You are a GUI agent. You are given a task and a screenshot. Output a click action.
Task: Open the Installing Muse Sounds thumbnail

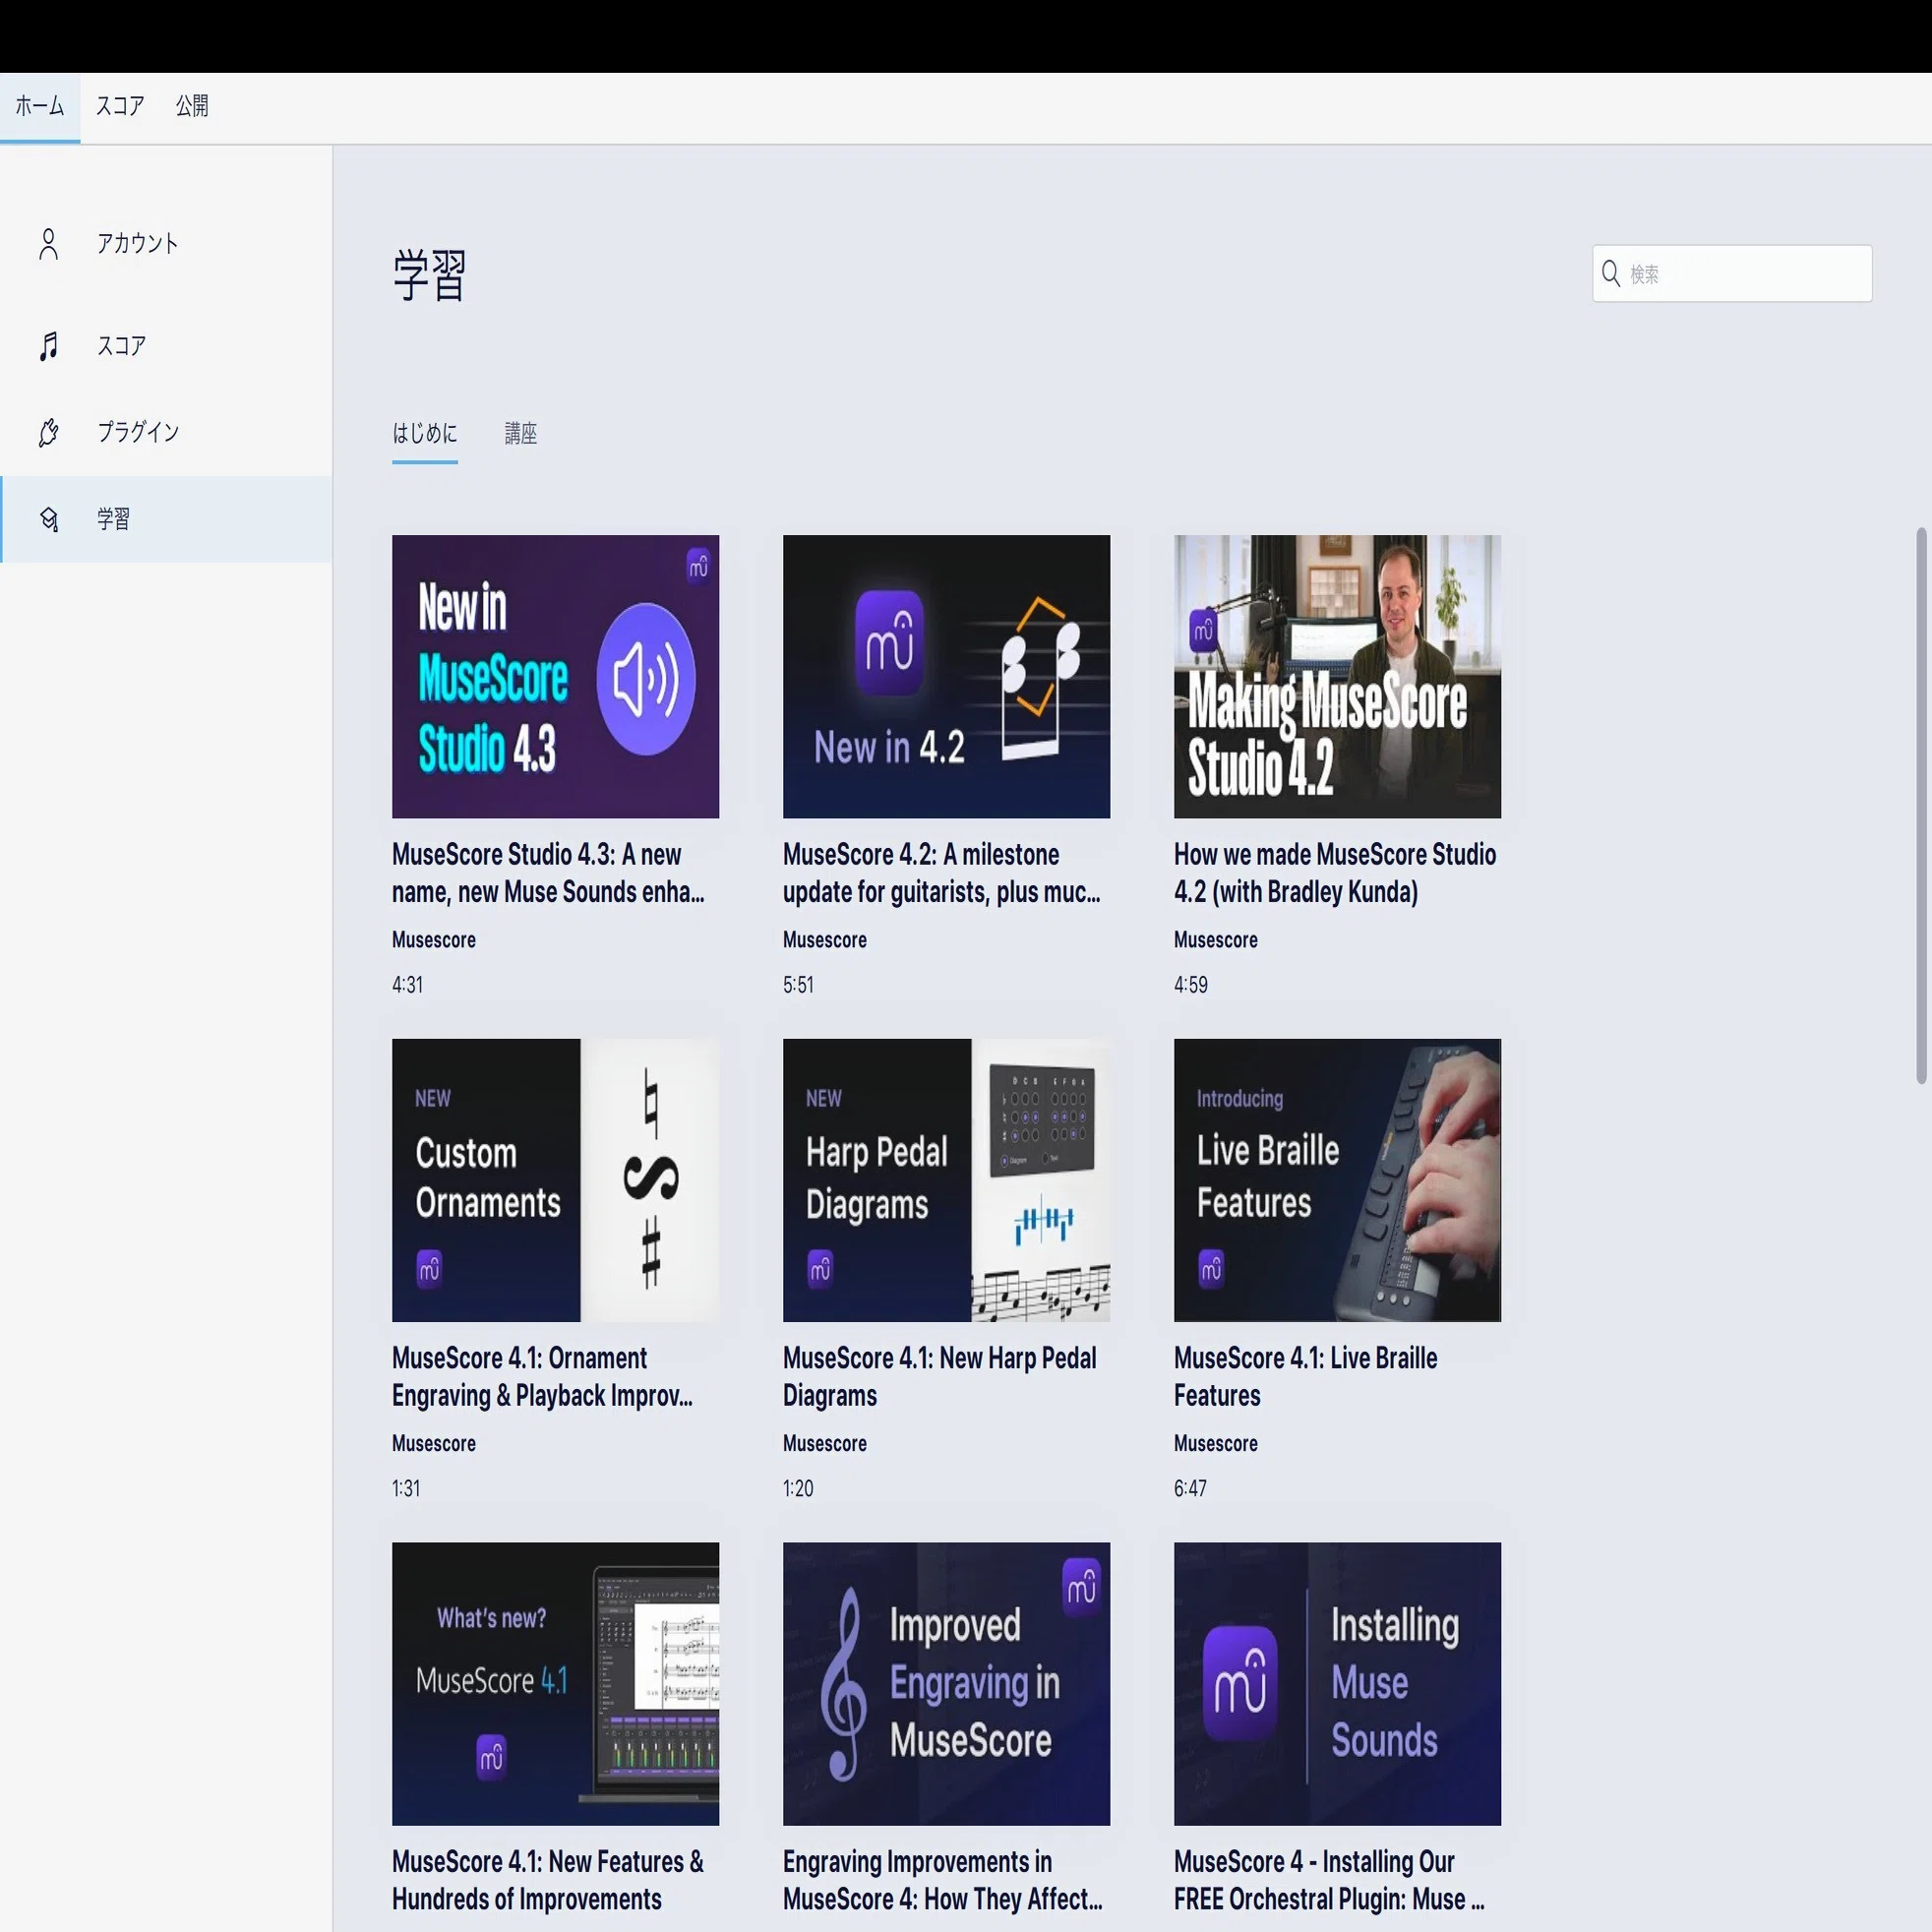tap(1337, 1684)
